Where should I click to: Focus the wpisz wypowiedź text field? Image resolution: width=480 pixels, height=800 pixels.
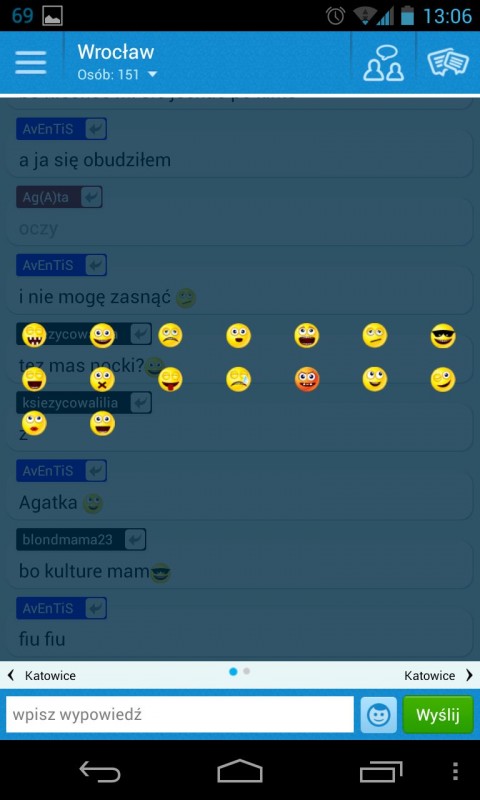coord(180,715)
